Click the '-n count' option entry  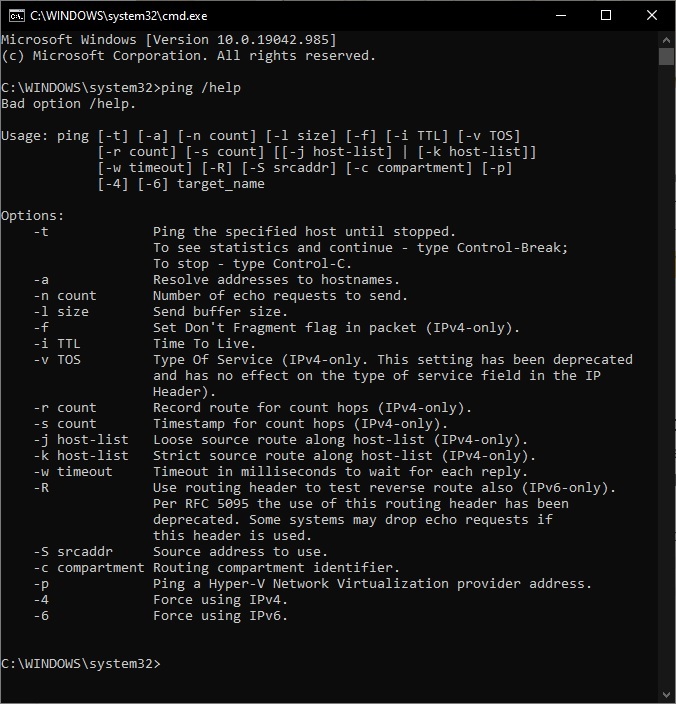click(x=65, y=296)
